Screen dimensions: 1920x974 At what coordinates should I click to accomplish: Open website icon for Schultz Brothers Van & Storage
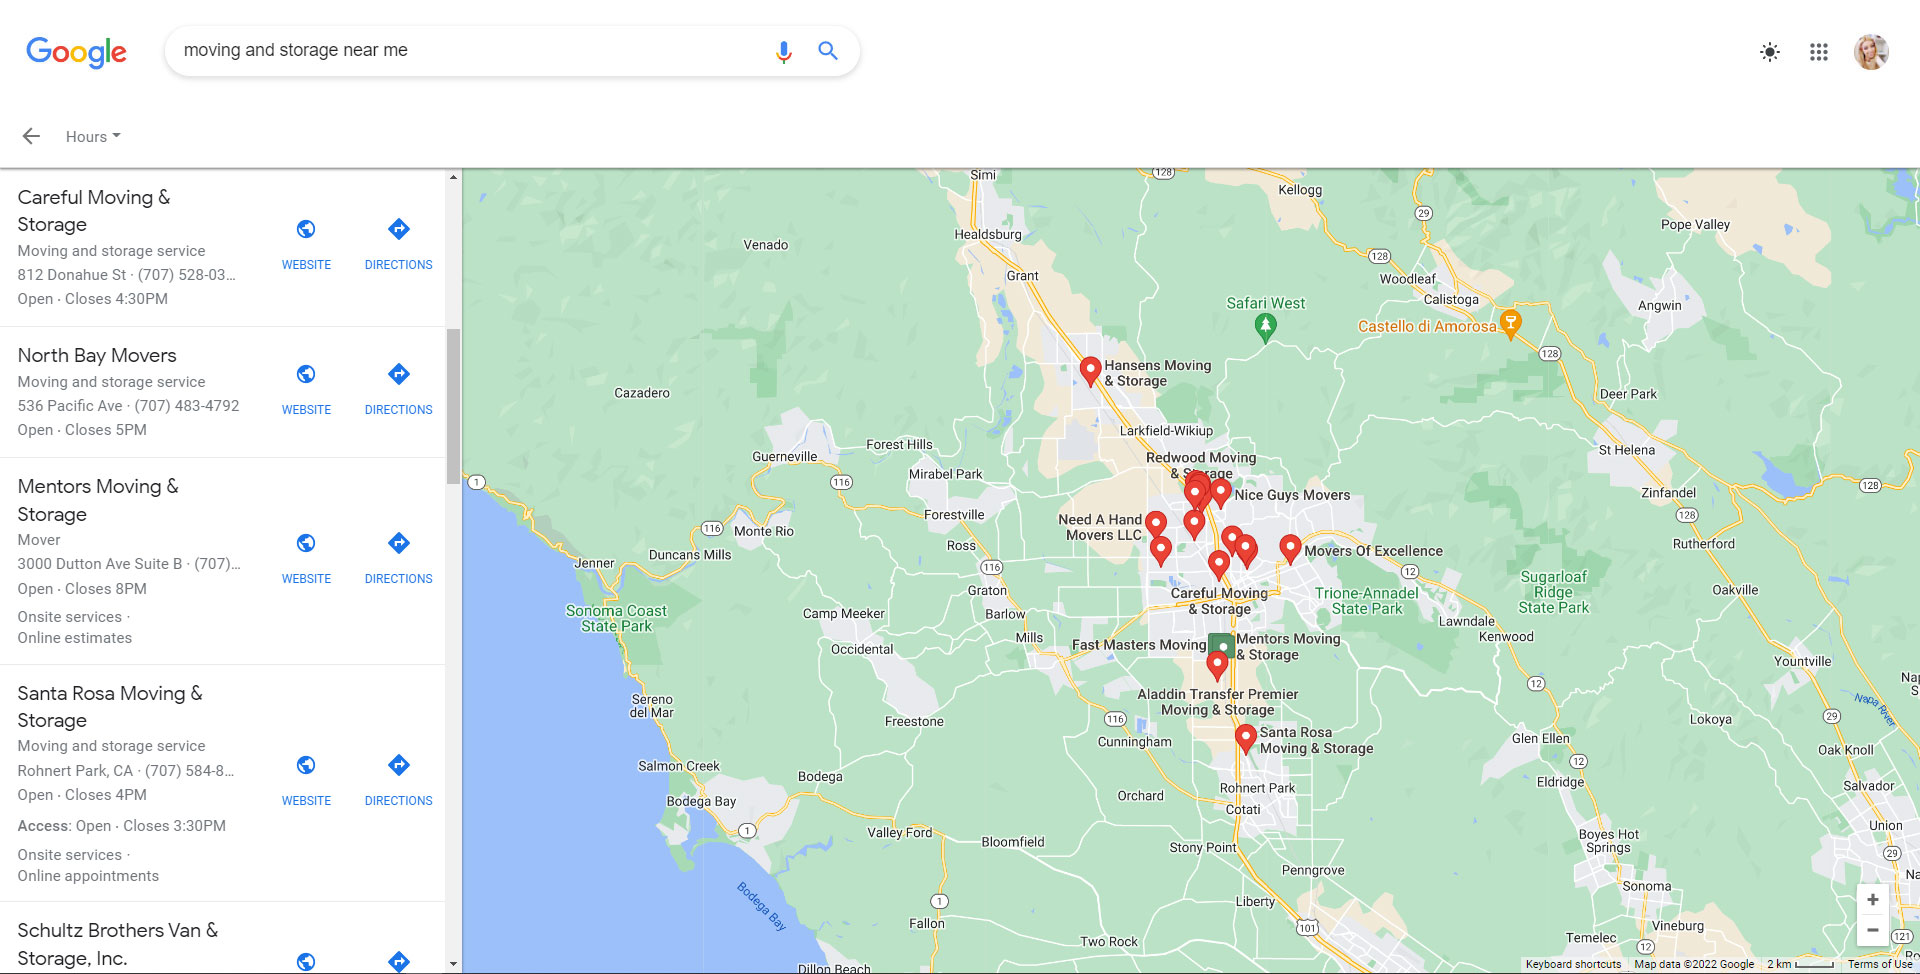[306, 962]
